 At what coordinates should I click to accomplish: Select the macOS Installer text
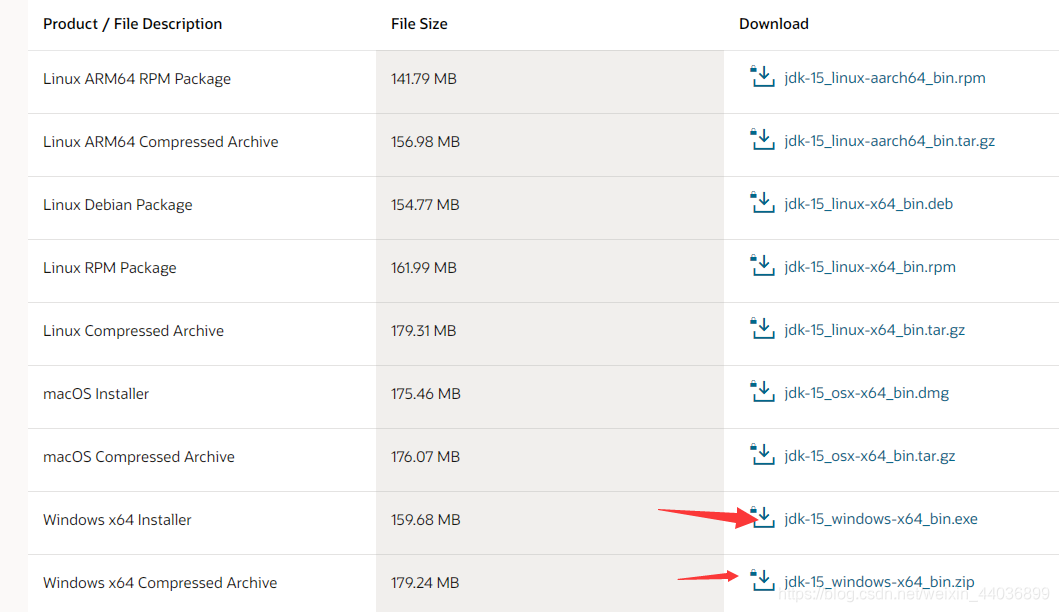96,394
